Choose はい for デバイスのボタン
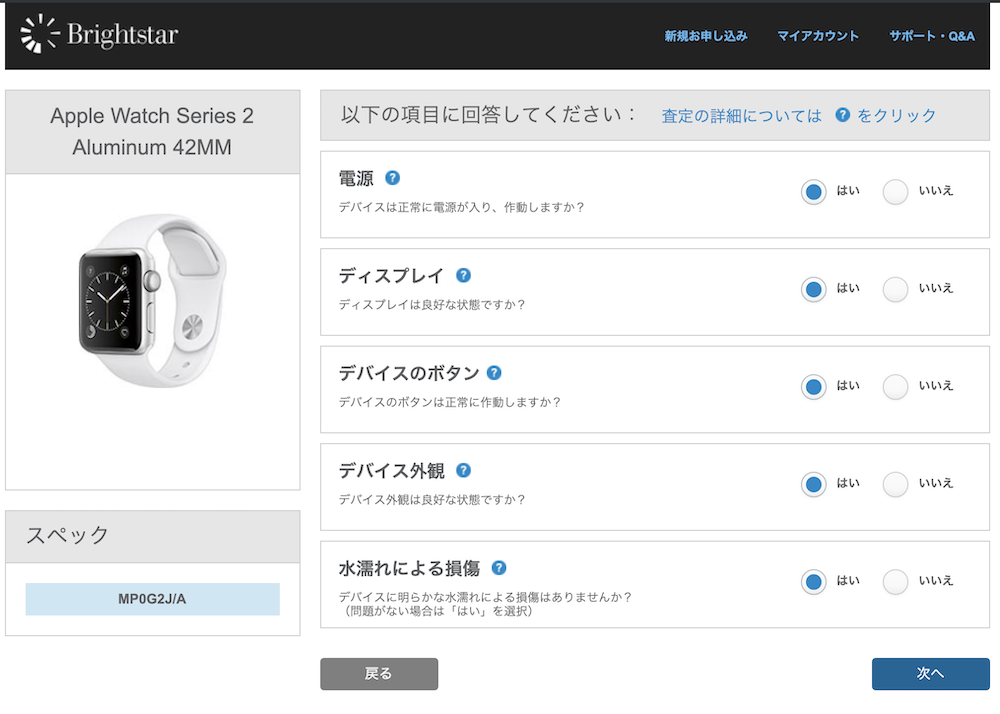This screenshot has height=714, width=1000. point(814,387)
